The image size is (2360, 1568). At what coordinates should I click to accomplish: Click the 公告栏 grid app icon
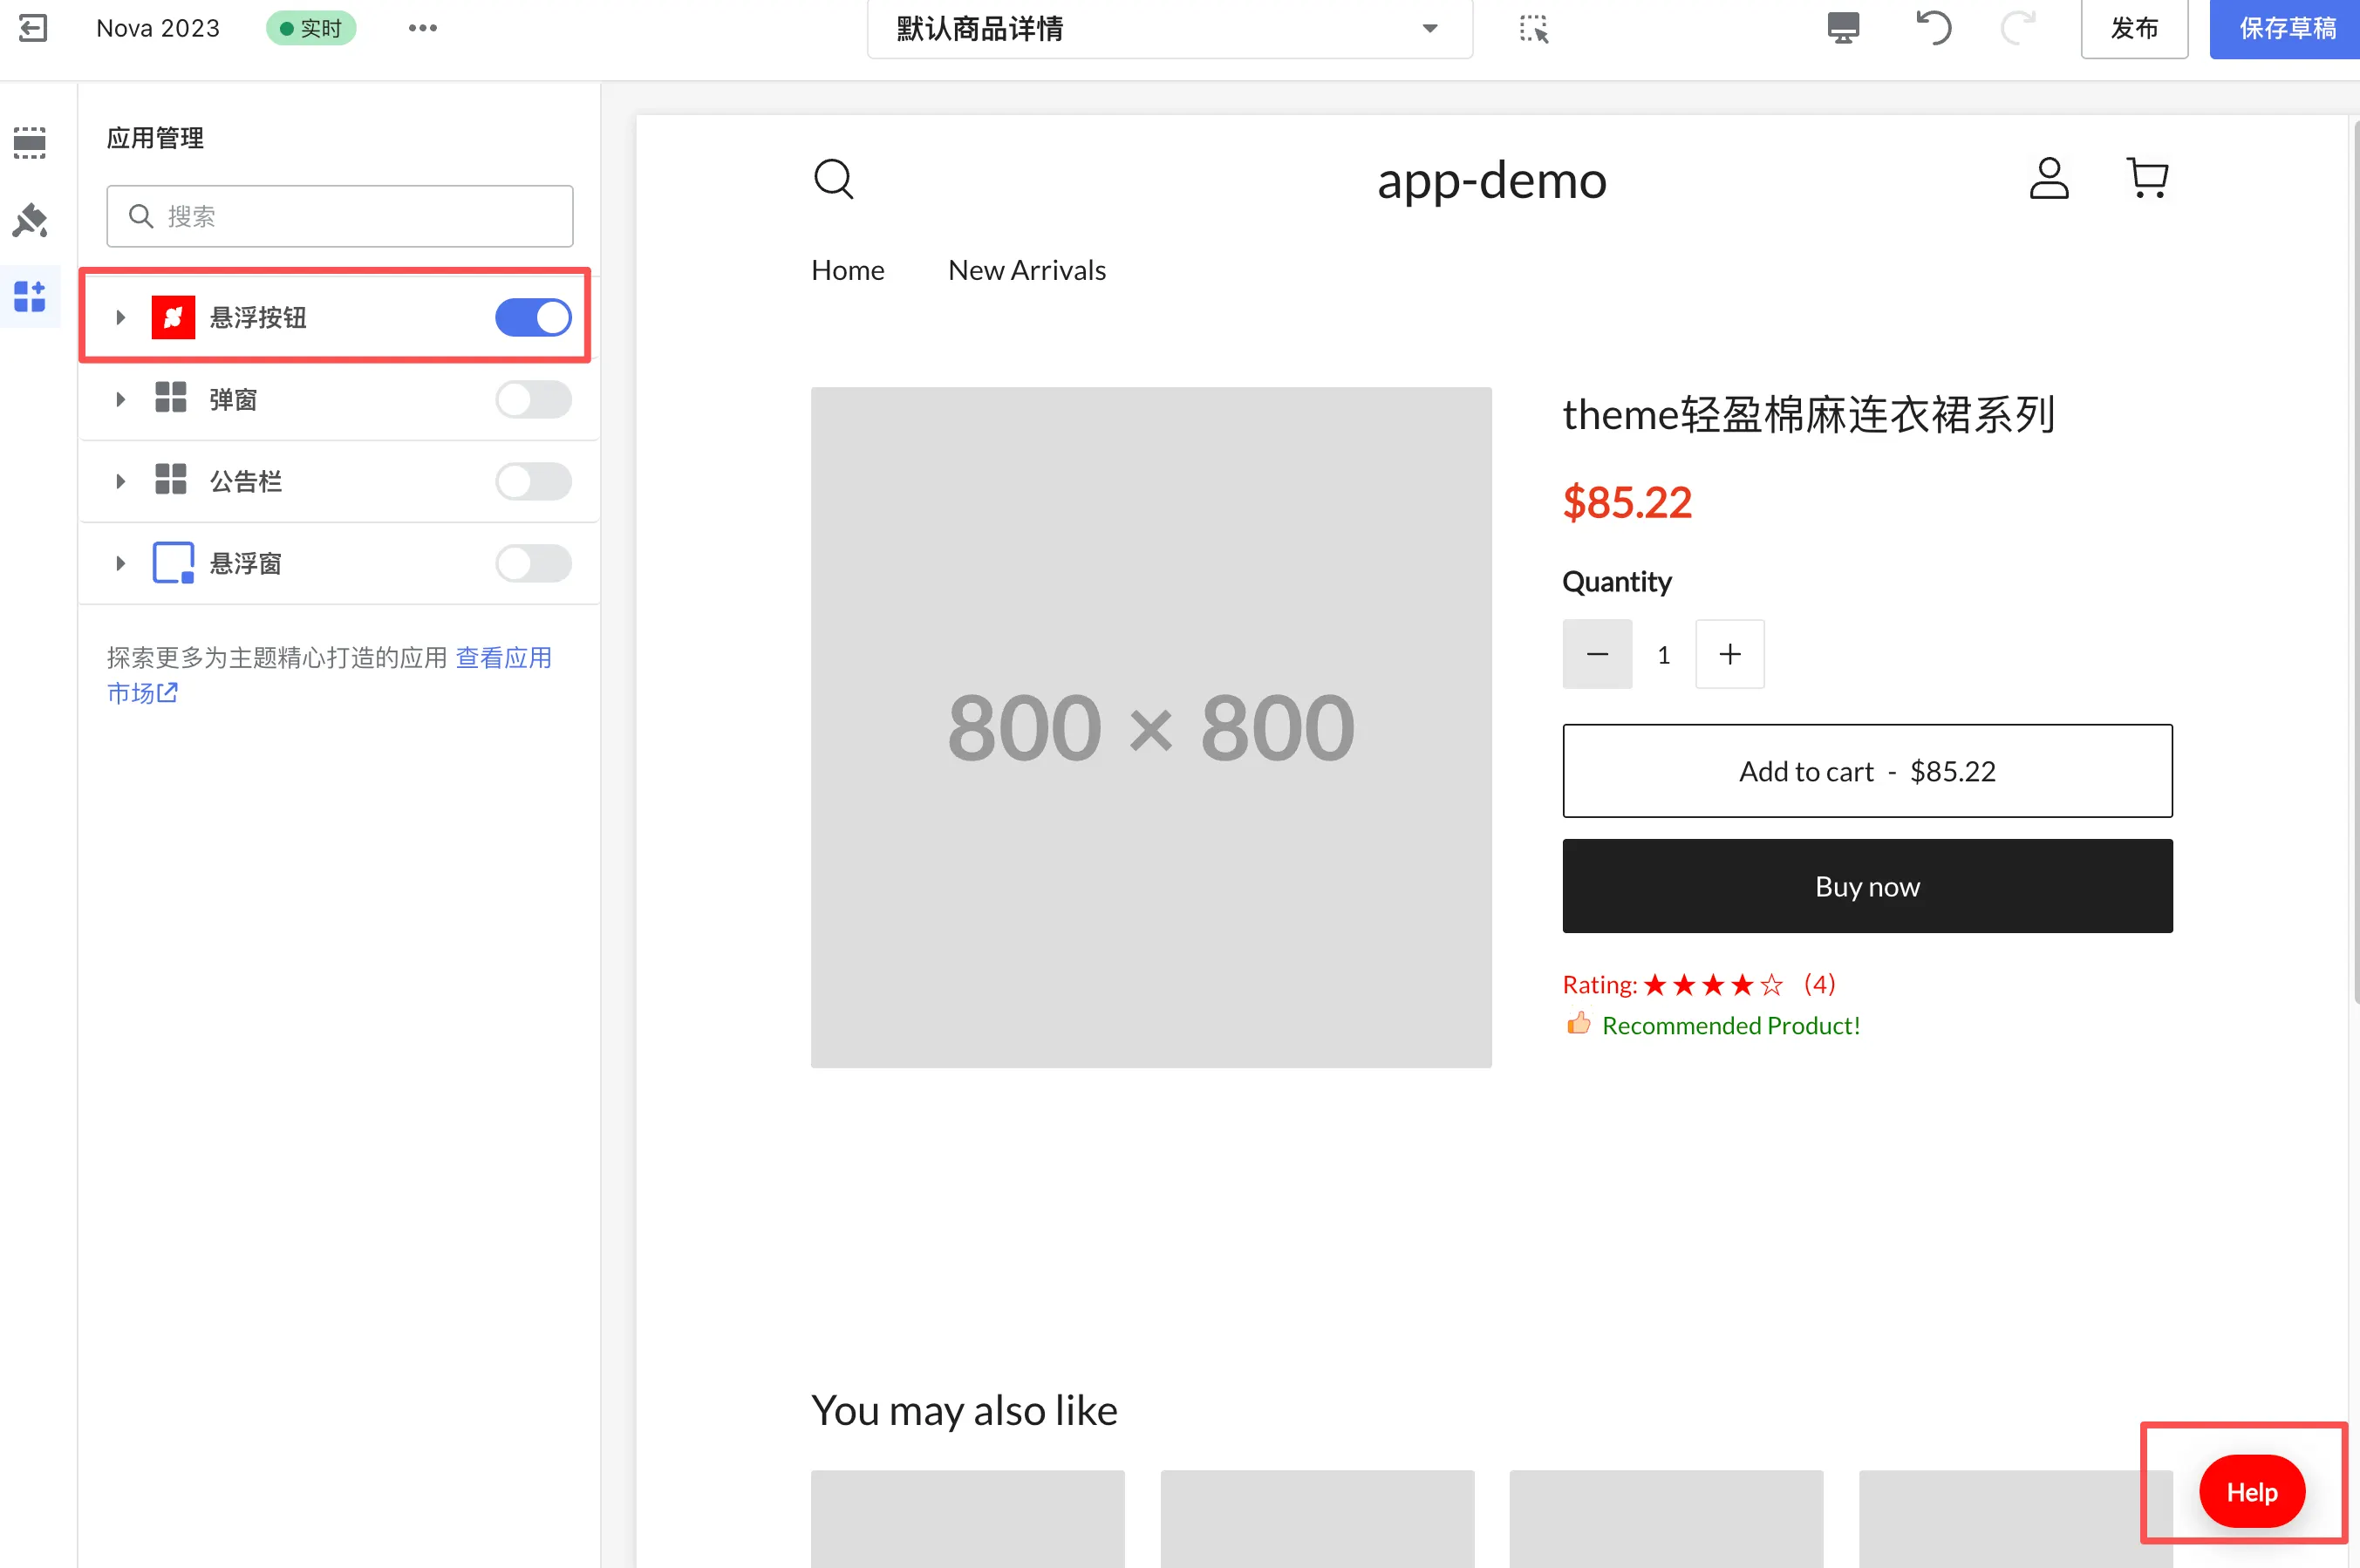pos(171,480)
